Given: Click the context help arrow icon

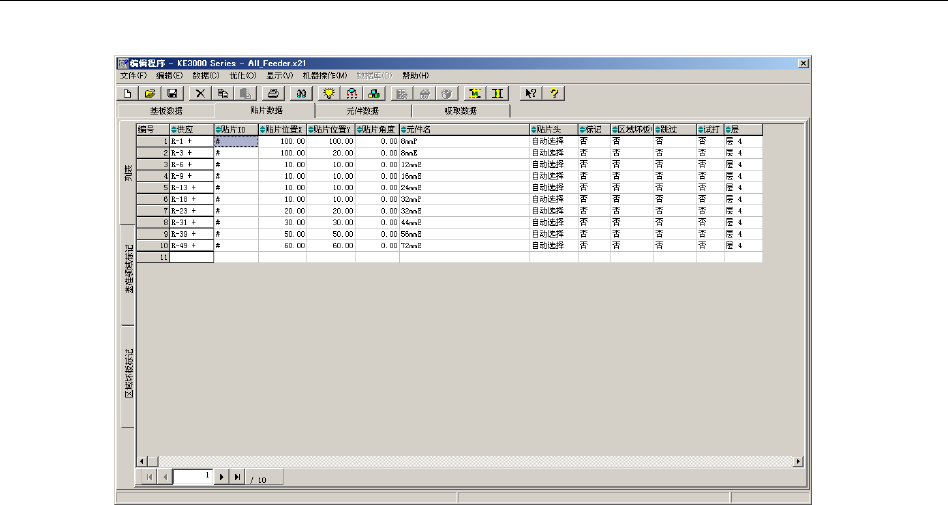Looking at the screenshot, I should (532, 92).
